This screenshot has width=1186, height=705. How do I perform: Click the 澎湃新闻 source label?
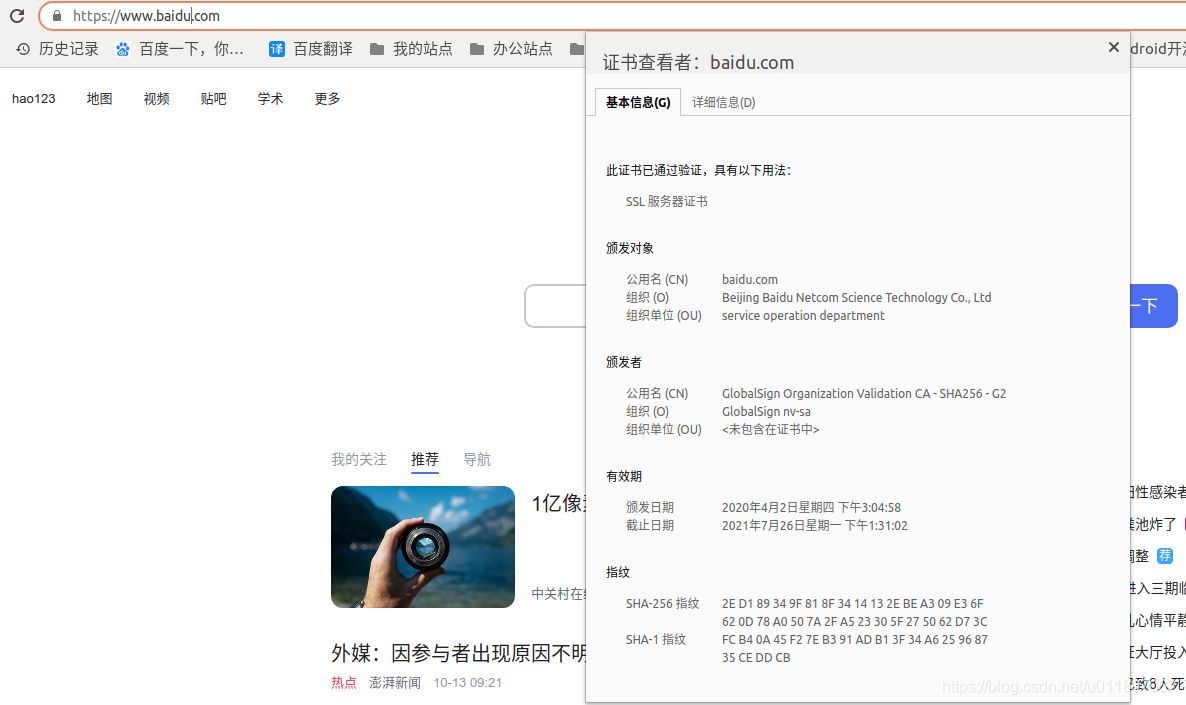coord(395,682)
